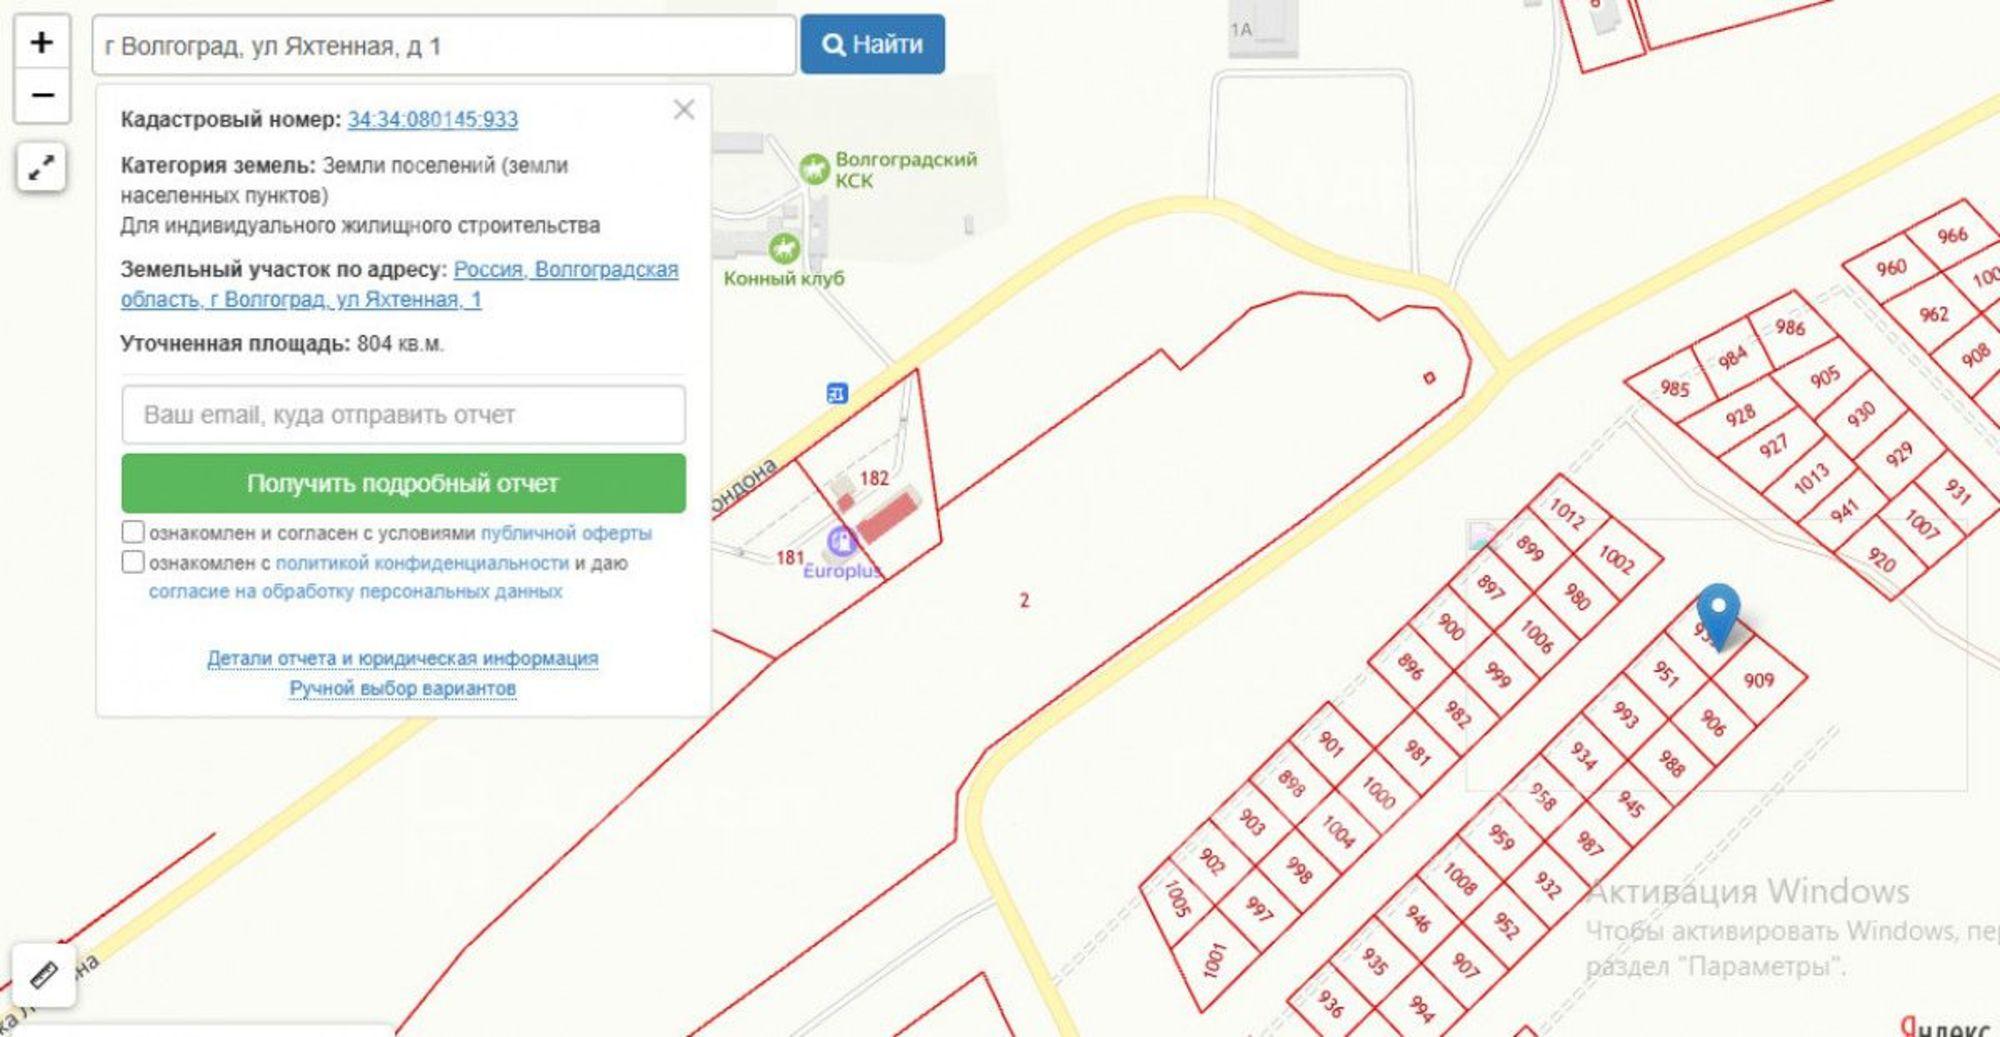The image size is (2000, 1037).
Task: Toggle fullscreen map mode icon
Action: [41, 167]
